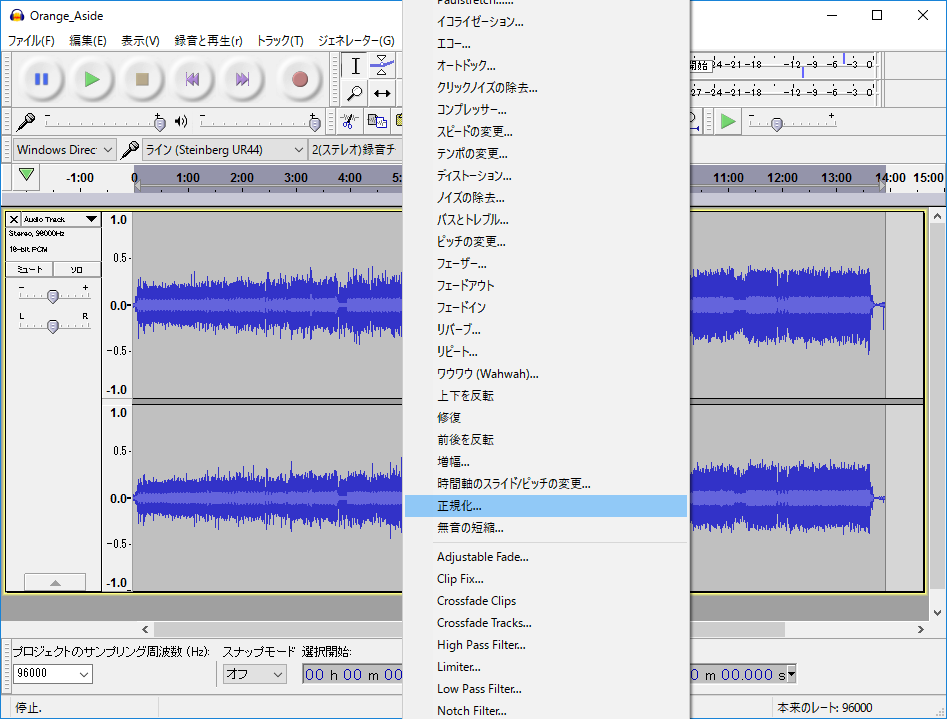Viewport: 947px width, 719px height.
Task: Close the Audio Track with the X
Action: click(14, 219)
